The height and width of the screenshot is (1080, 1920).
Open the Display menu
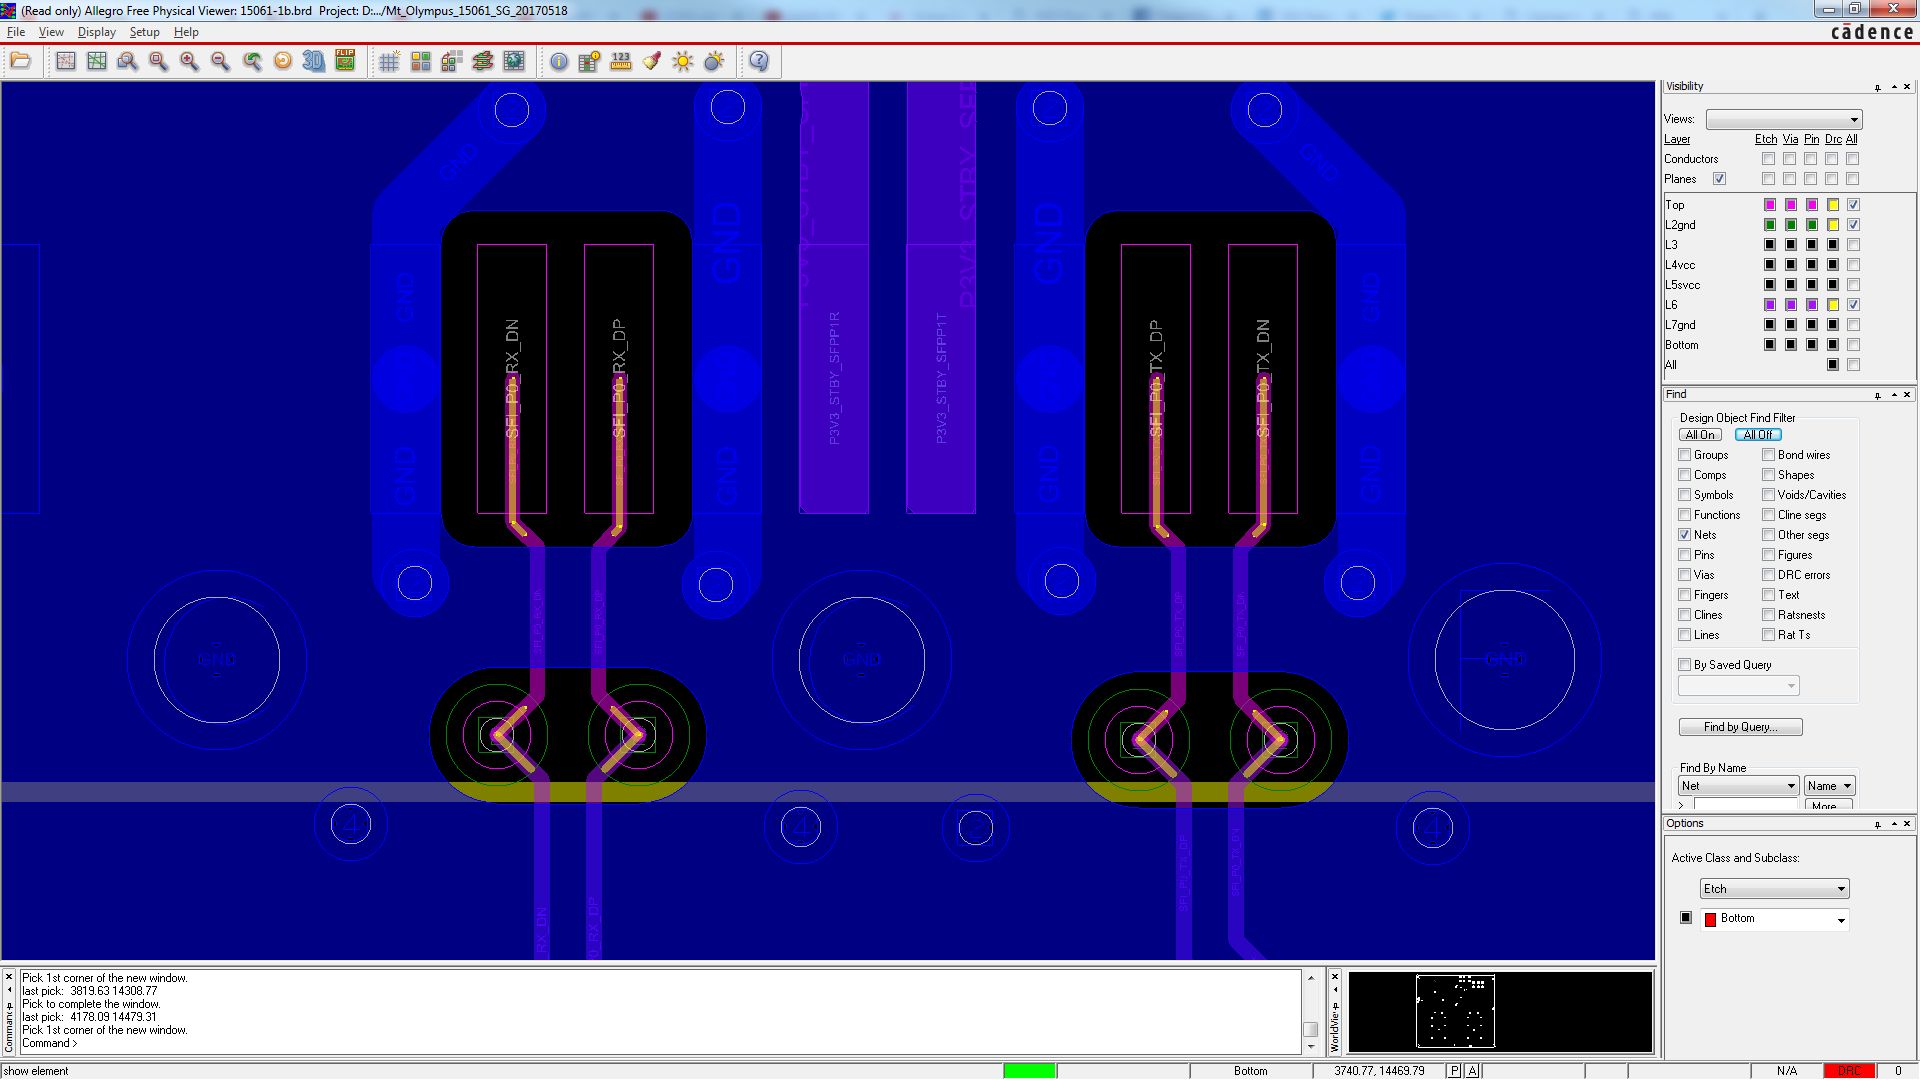coord(96,32)
